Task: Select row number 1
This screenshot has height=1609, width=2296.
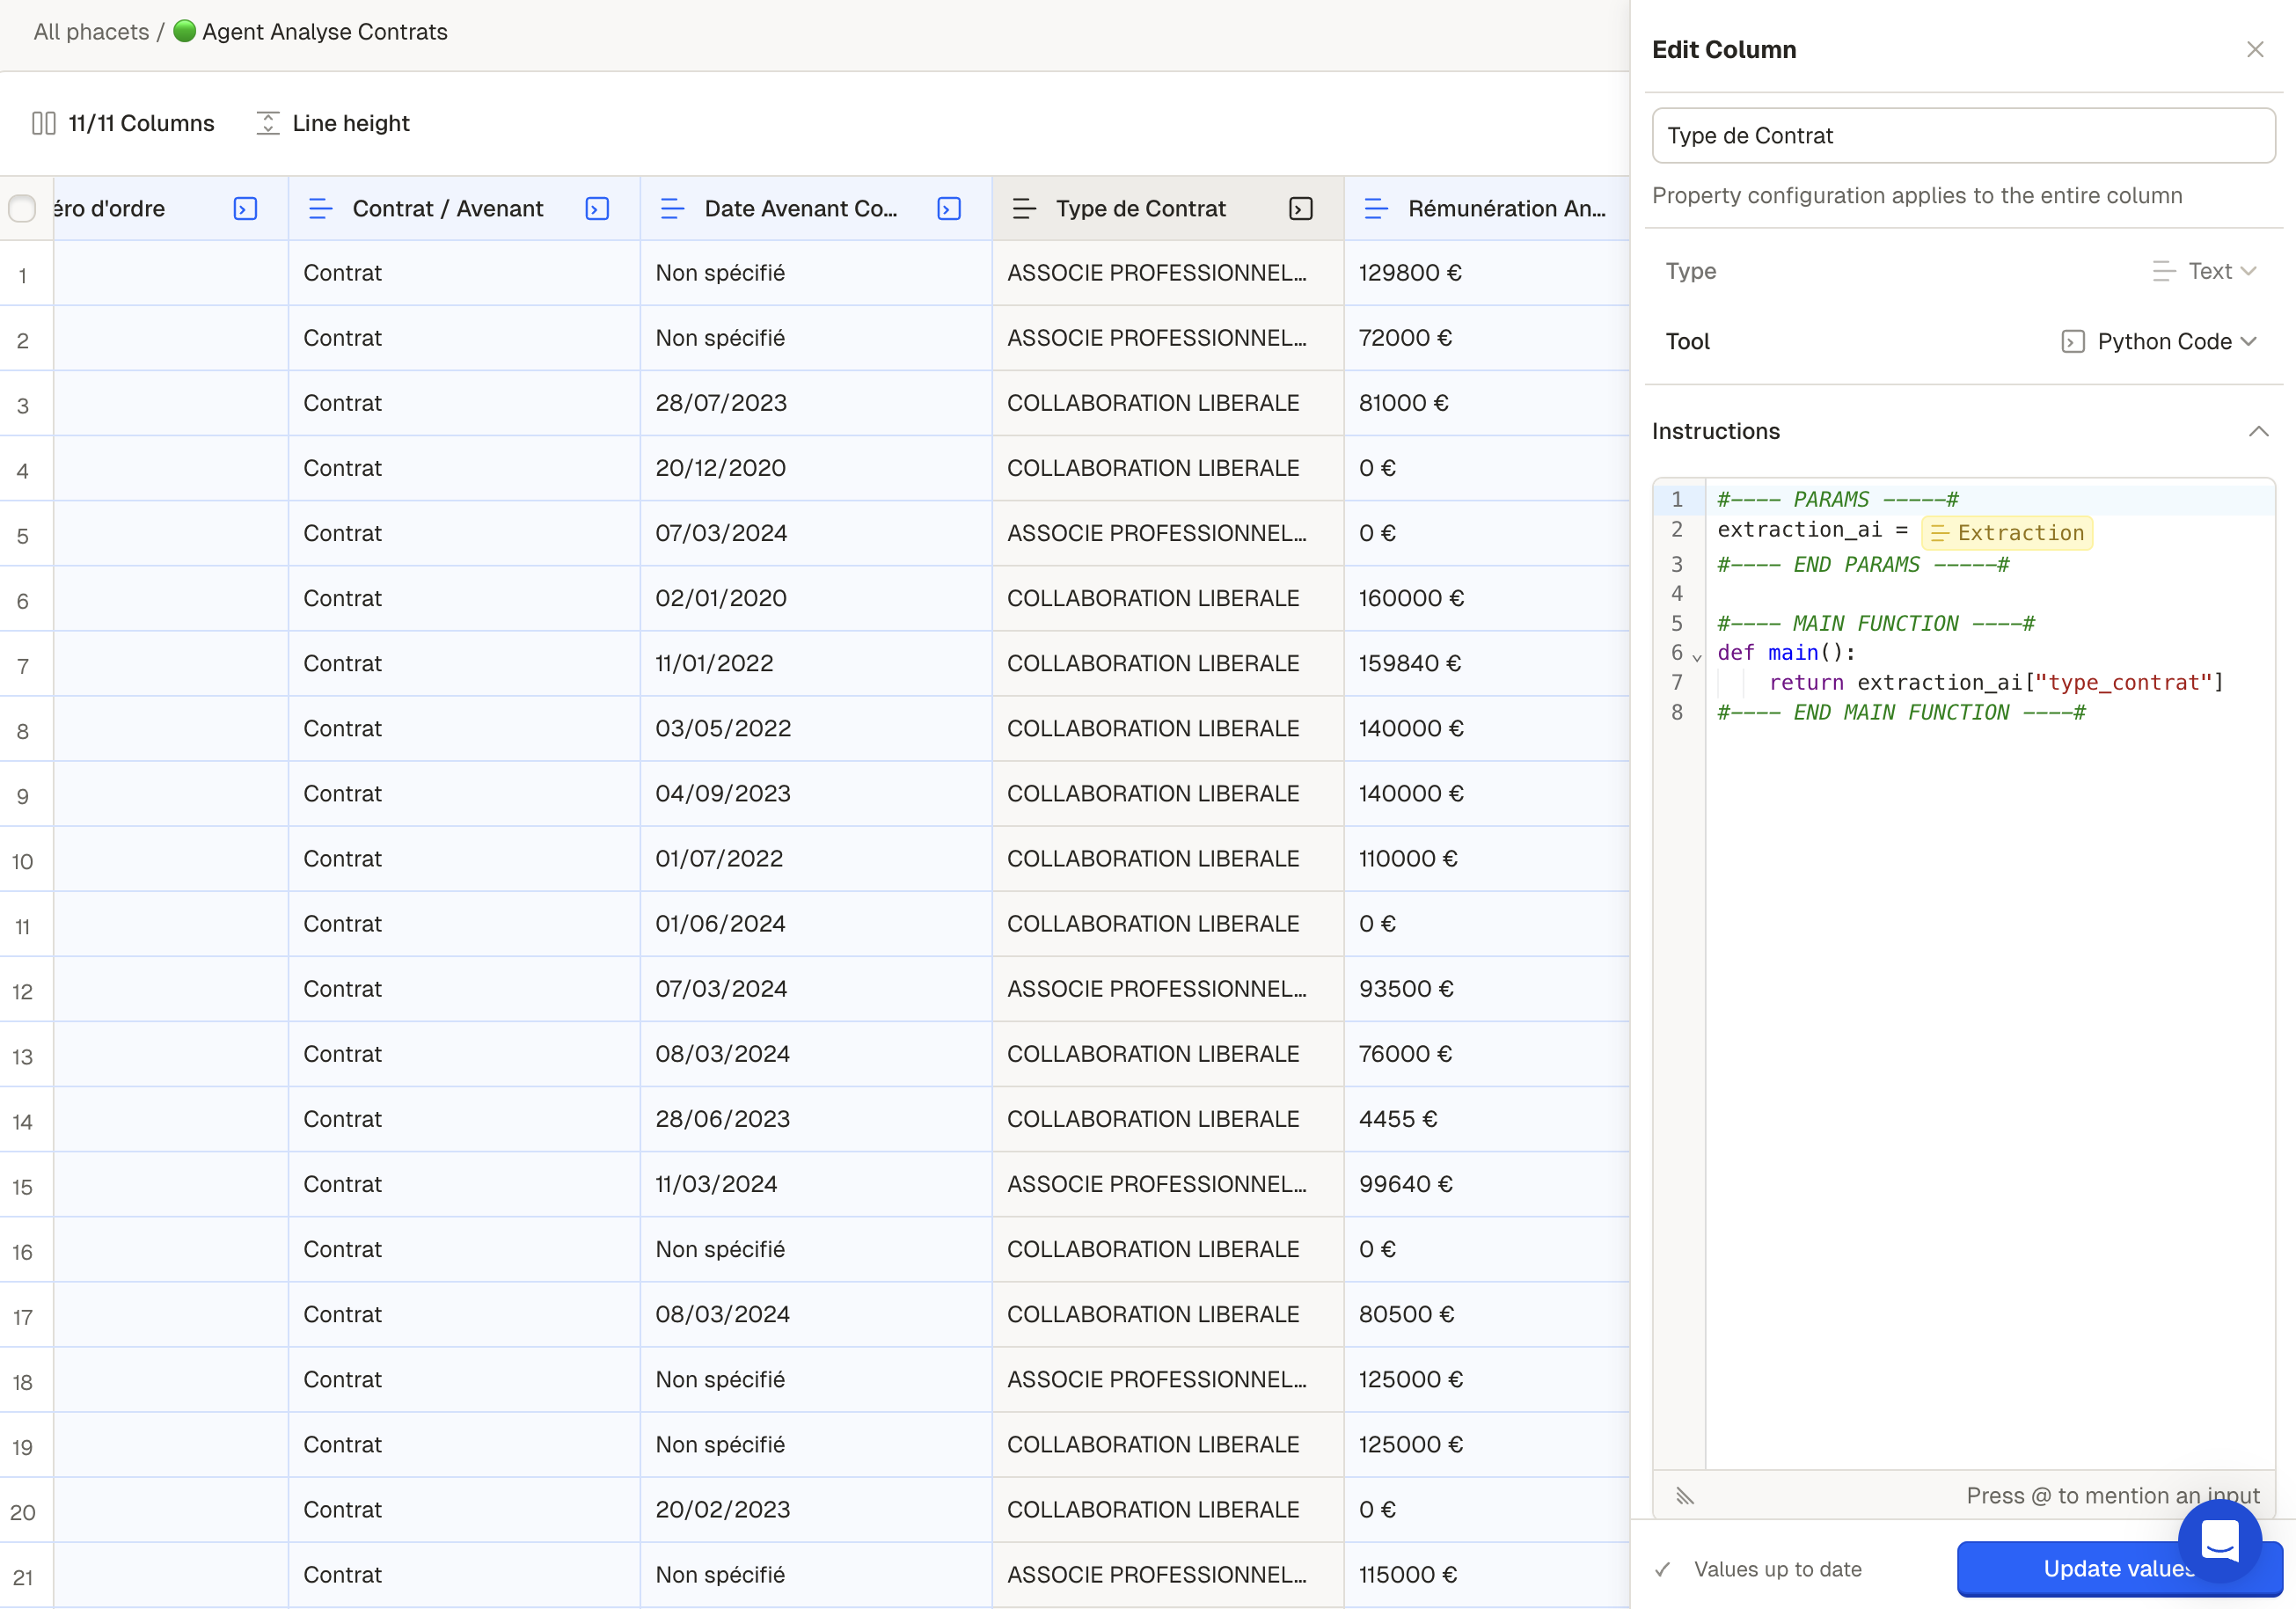Action: tap(22, 275)
